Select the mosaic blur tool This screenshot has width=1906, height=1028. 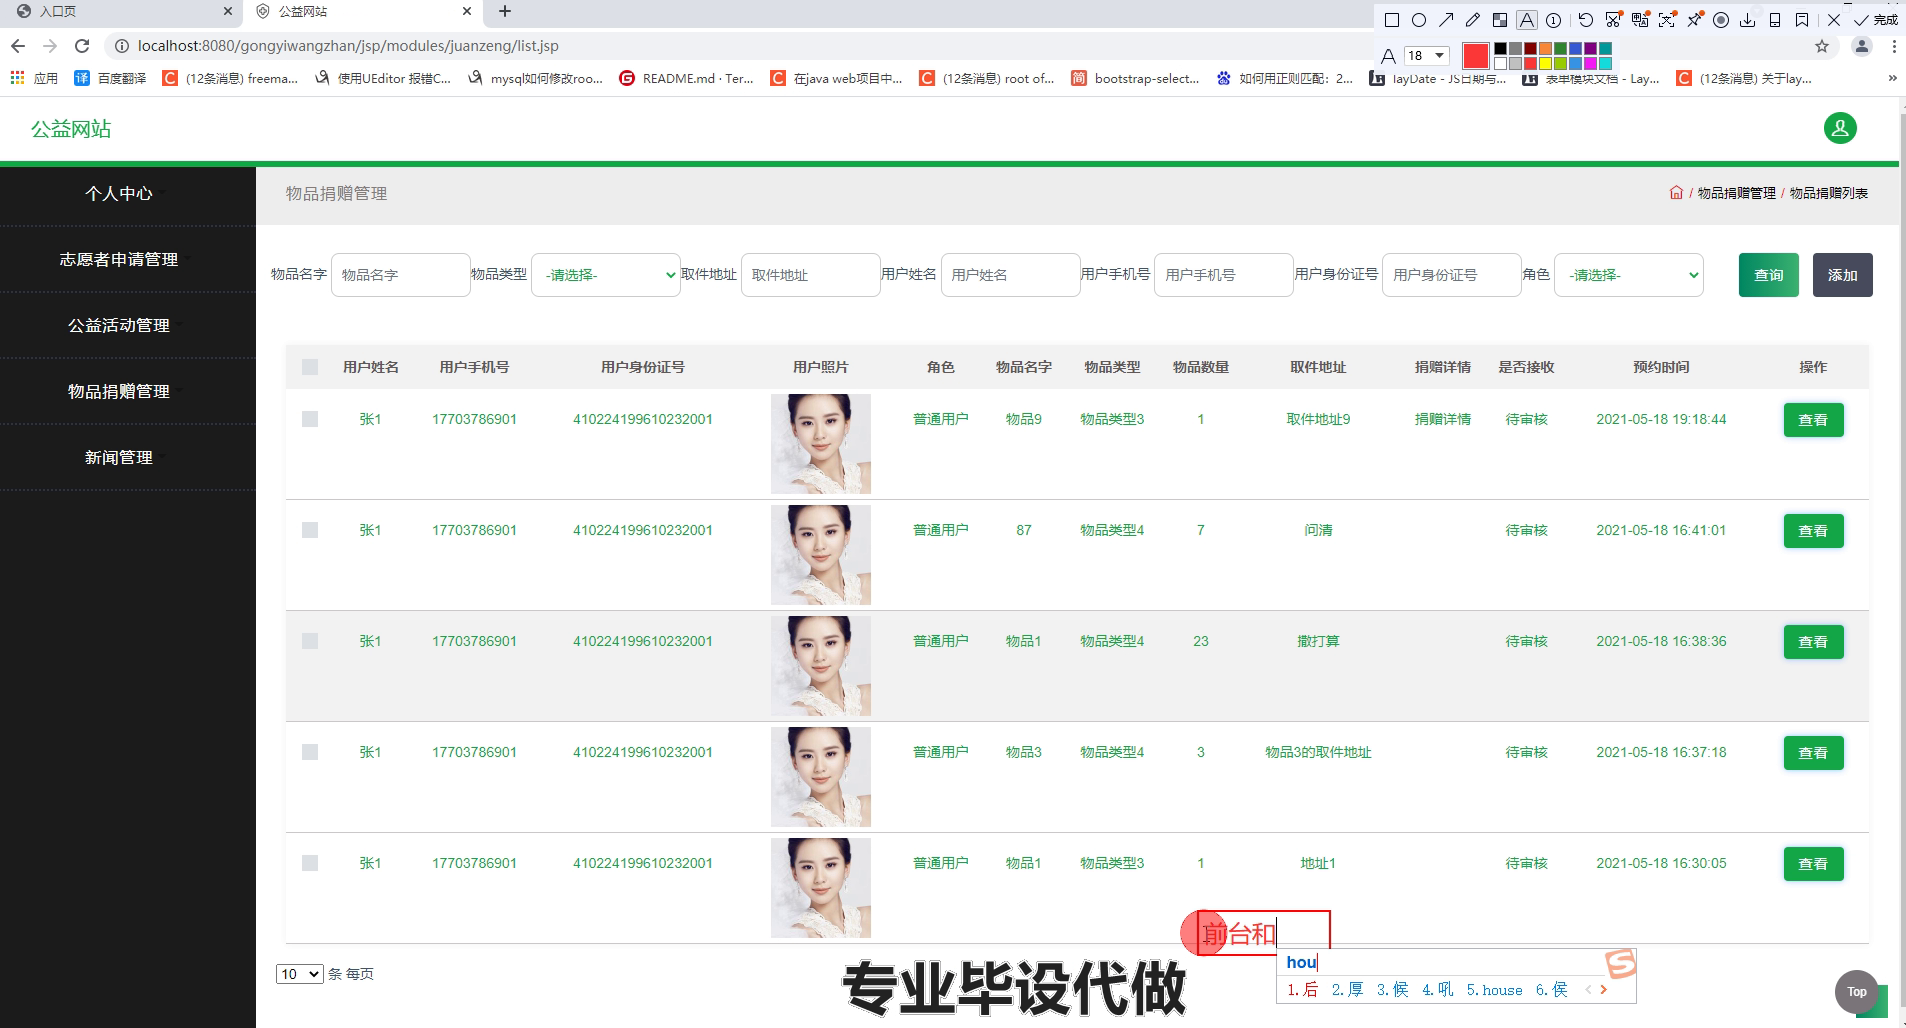pos(1500,20)
